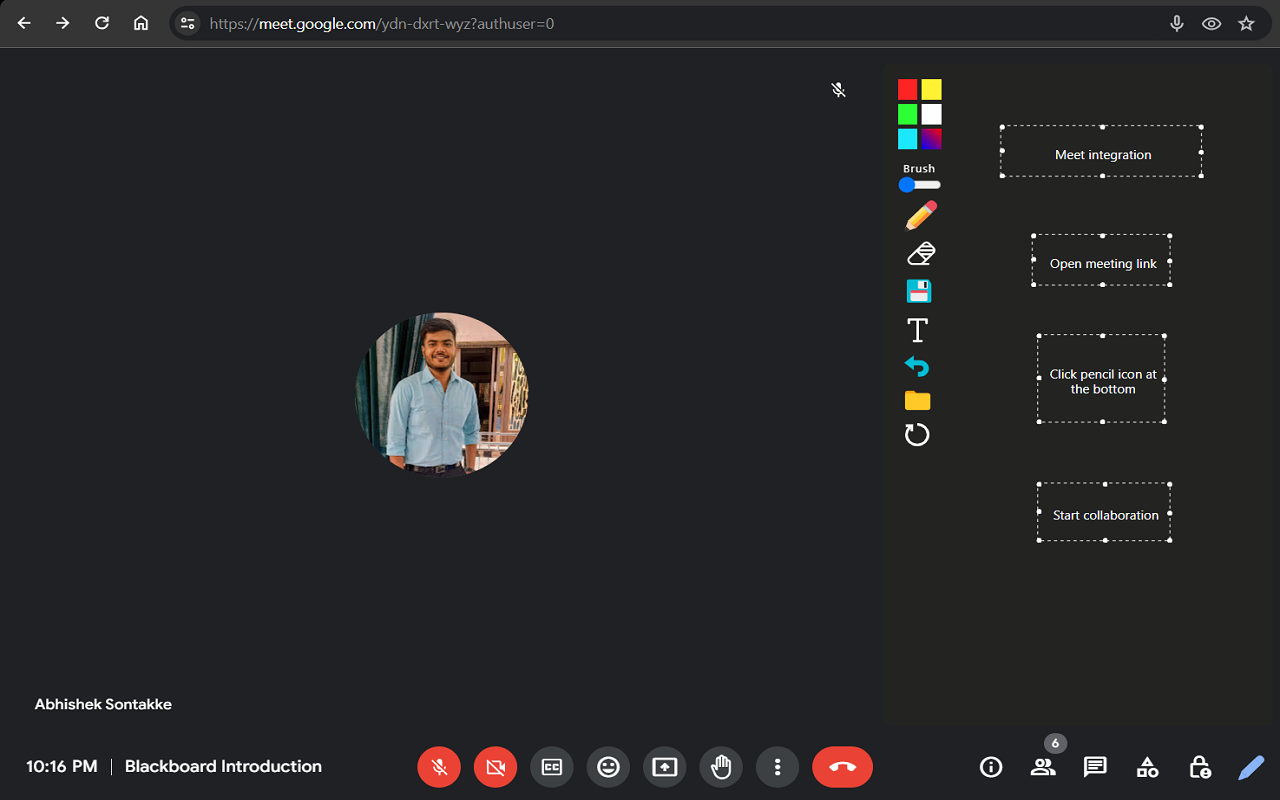Select the eraser tool

coord(920,254)
